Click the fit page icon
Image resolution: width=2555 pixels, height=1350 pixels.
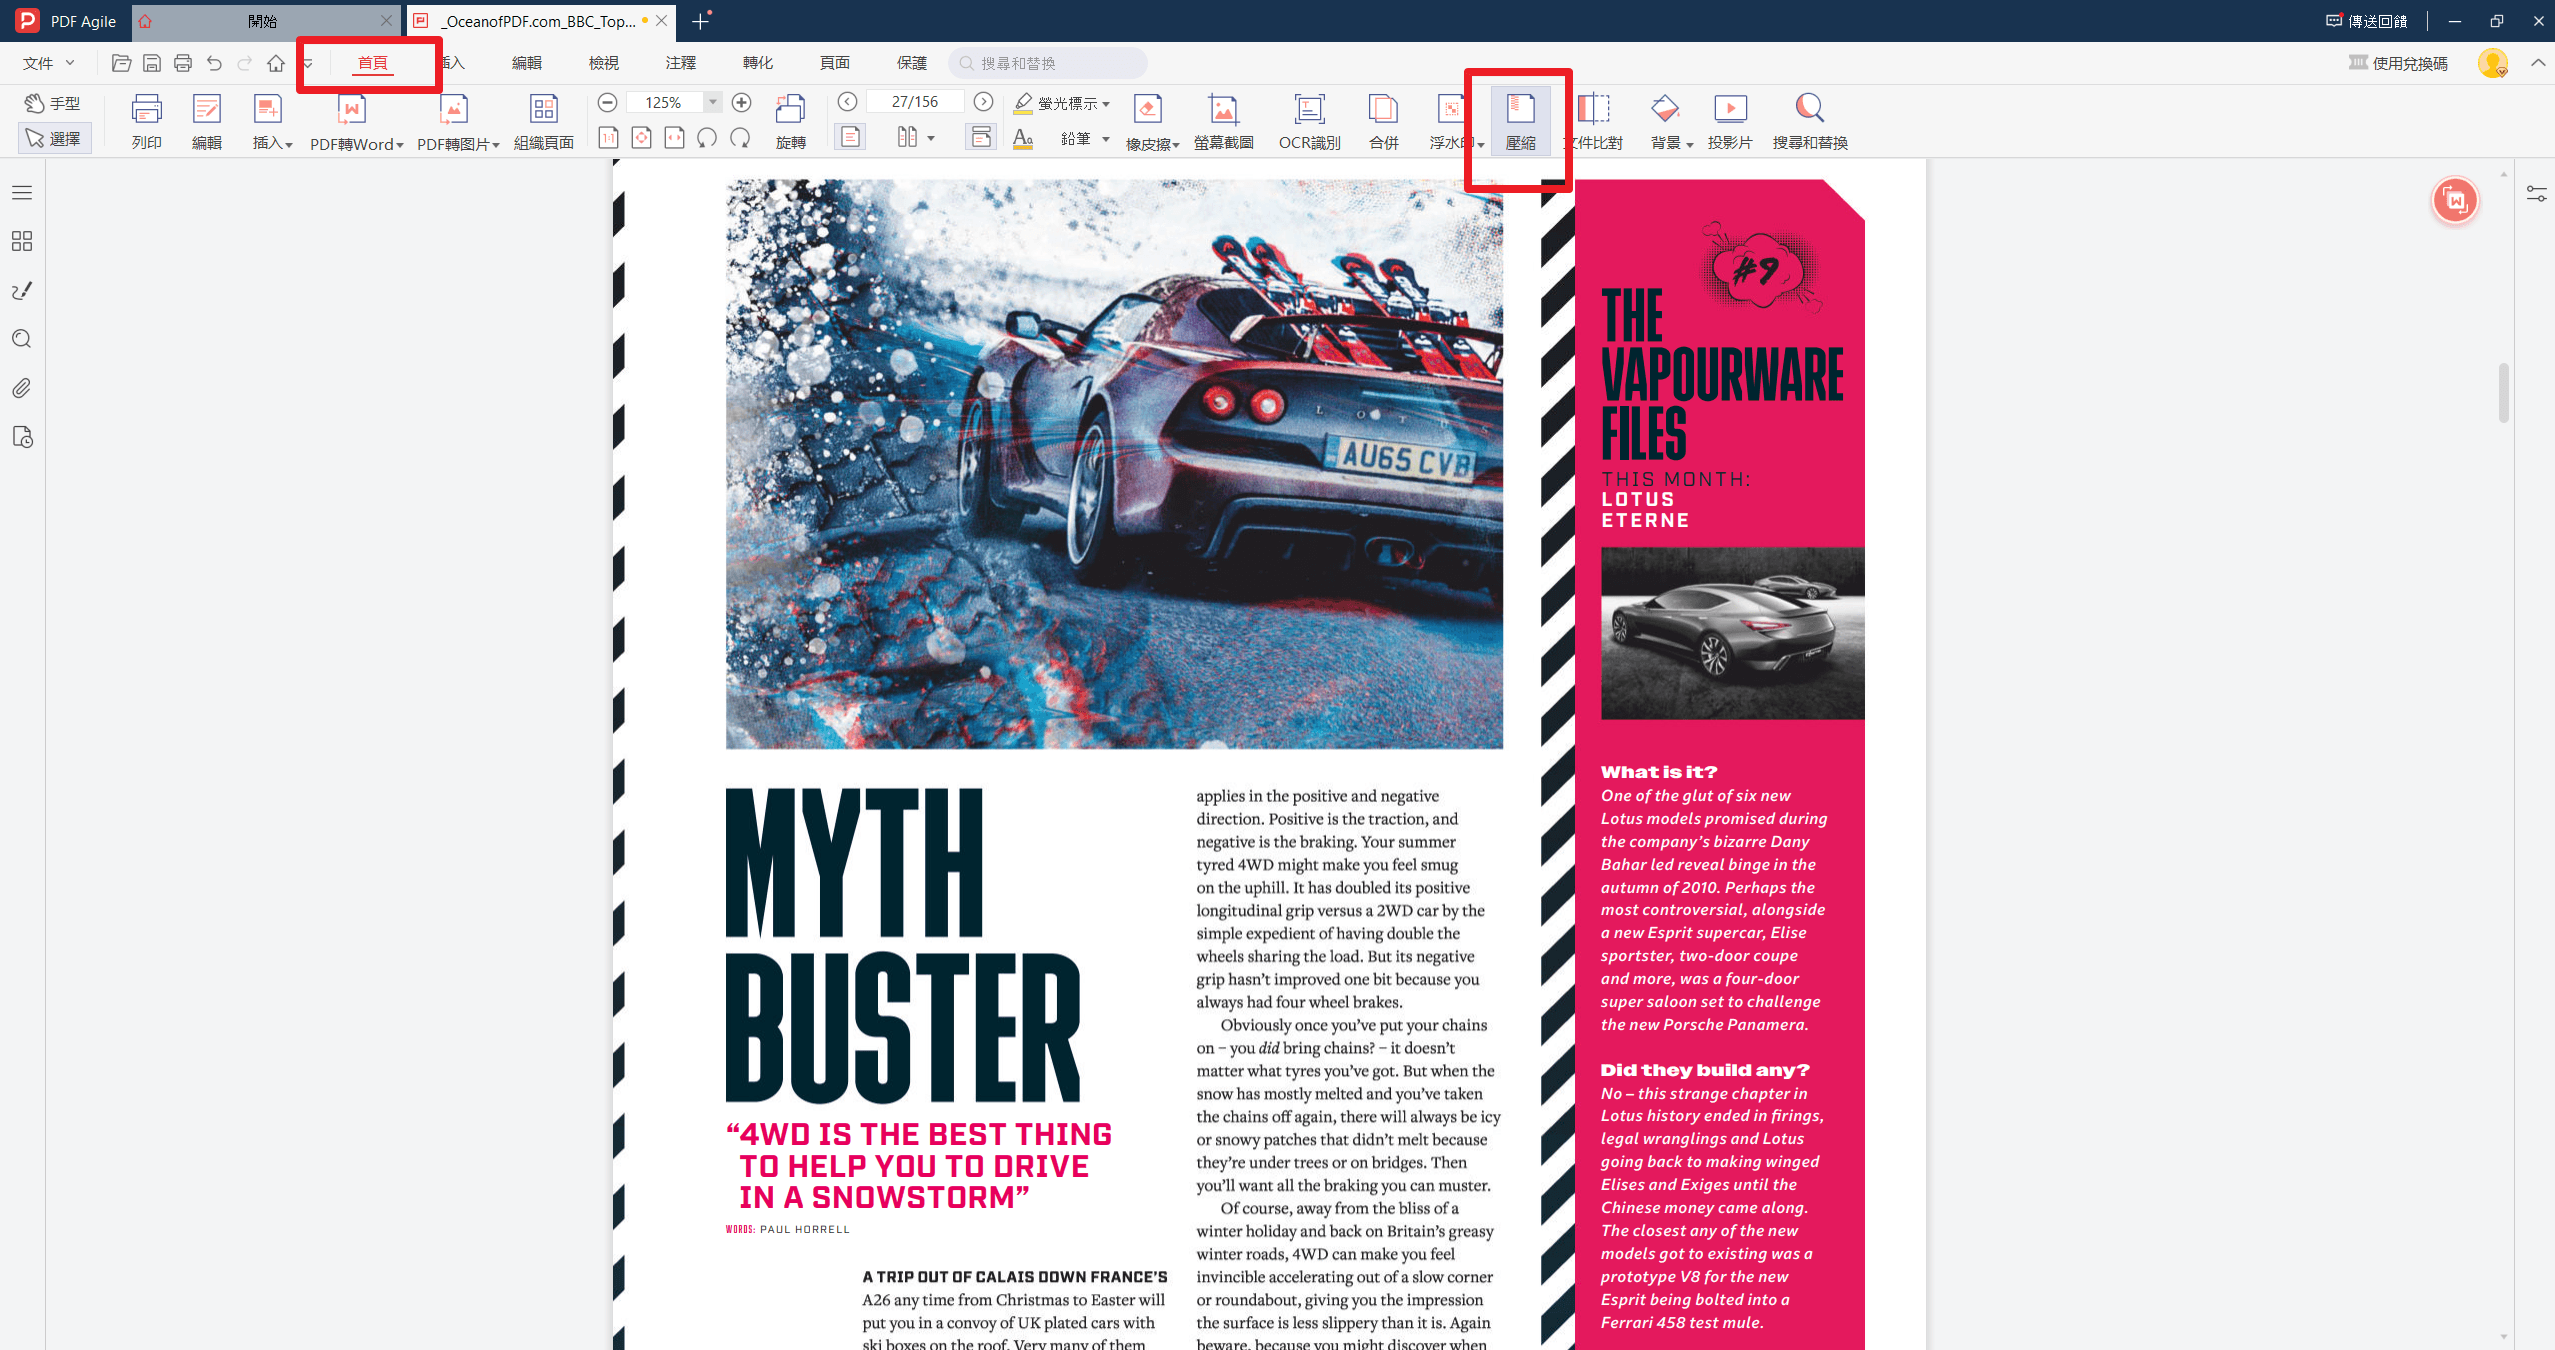642,138
